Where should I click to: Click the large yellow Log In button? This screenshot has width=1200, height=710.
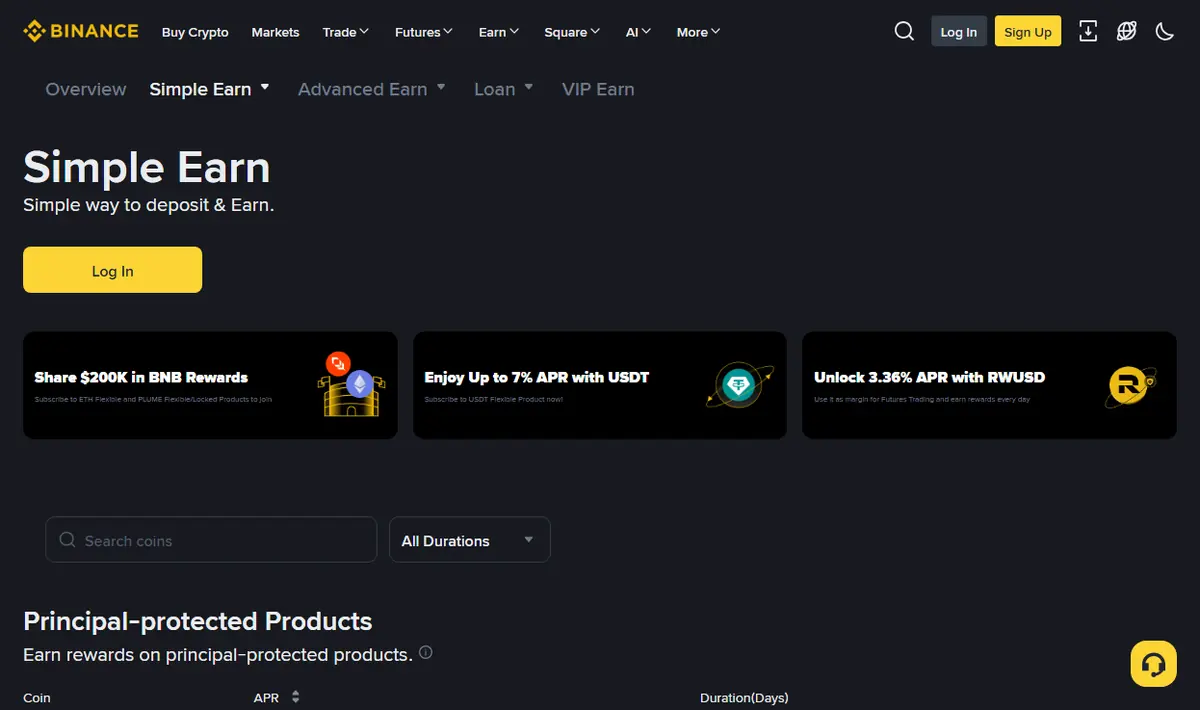tap(113, 270)
